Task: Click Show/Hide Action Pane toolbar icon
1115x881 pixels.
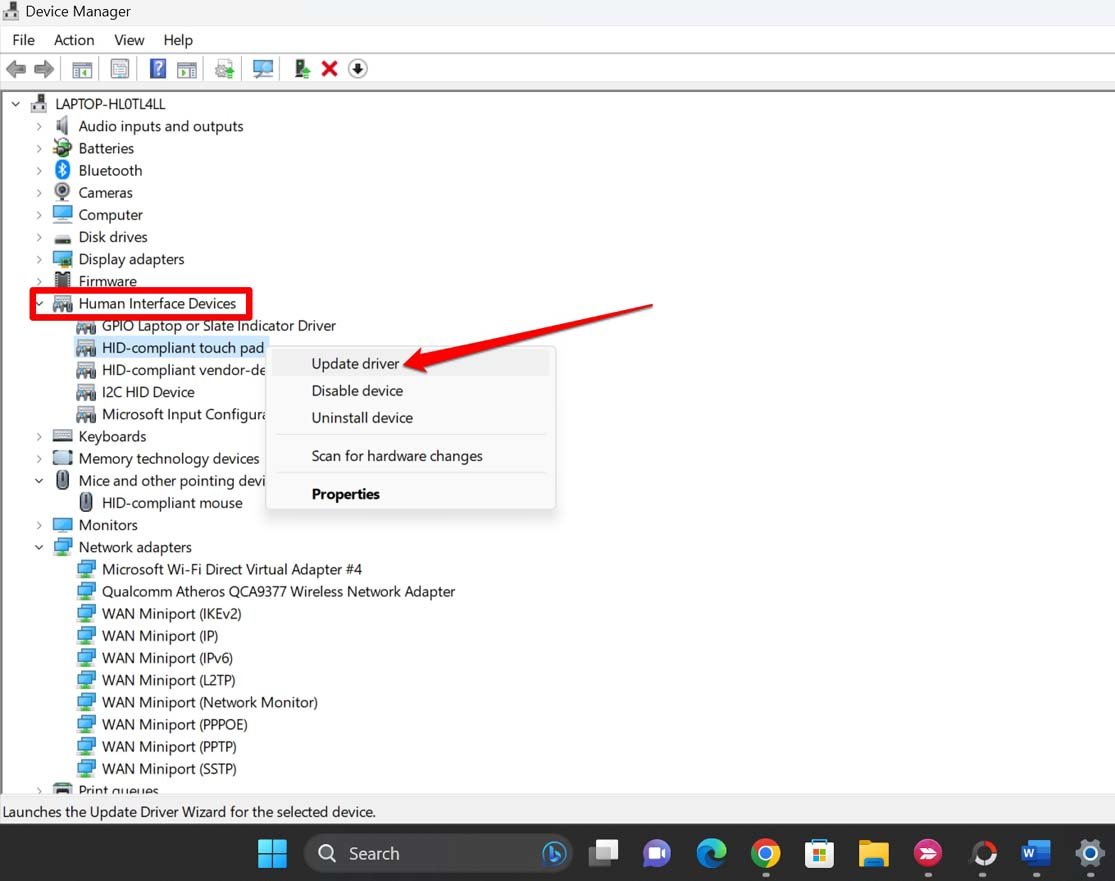Action: click(x=186, y=69)
